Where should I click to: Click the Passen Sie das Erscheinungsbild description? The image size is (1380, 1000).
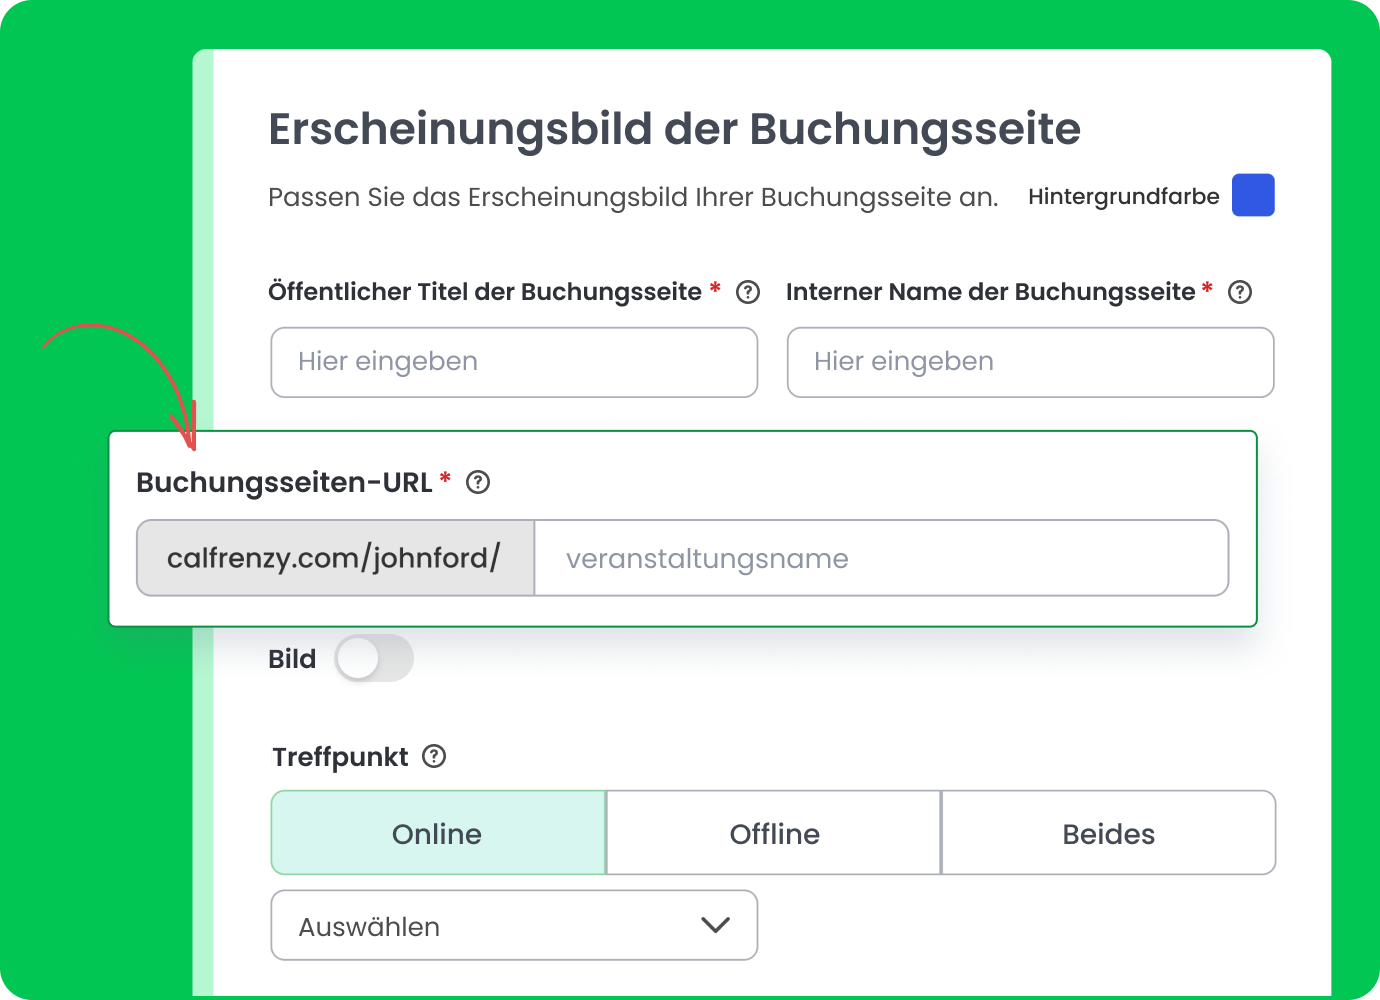633,197
